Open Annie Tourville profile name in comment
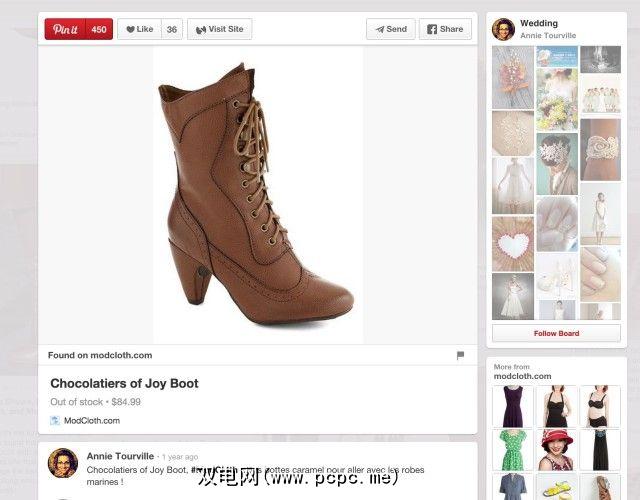Viewport: 640px width, 500px height. [120, 456]
